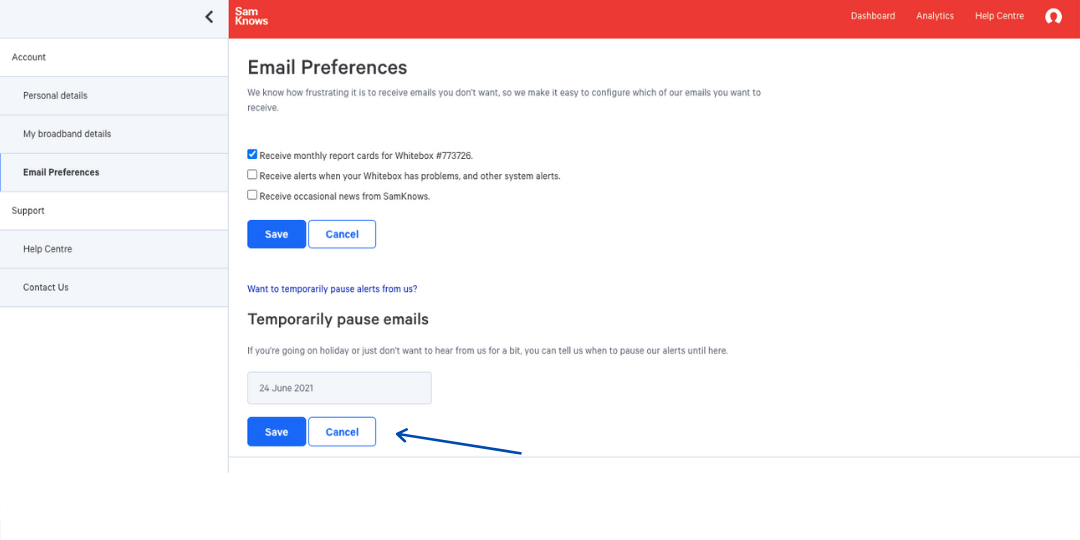Uncheck monthly report cards for Whitebox checkbox
This screenshot has width=1080, height=540.
click(x=253, y=155)
